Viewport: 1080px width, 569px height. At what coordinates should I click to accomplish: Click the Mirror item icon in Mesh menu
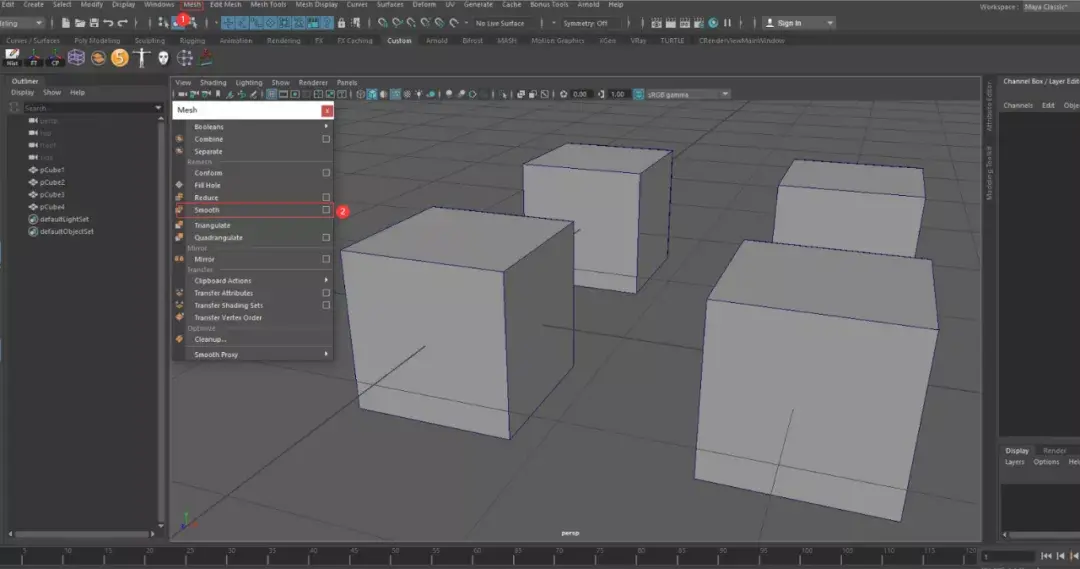[179, 259]
